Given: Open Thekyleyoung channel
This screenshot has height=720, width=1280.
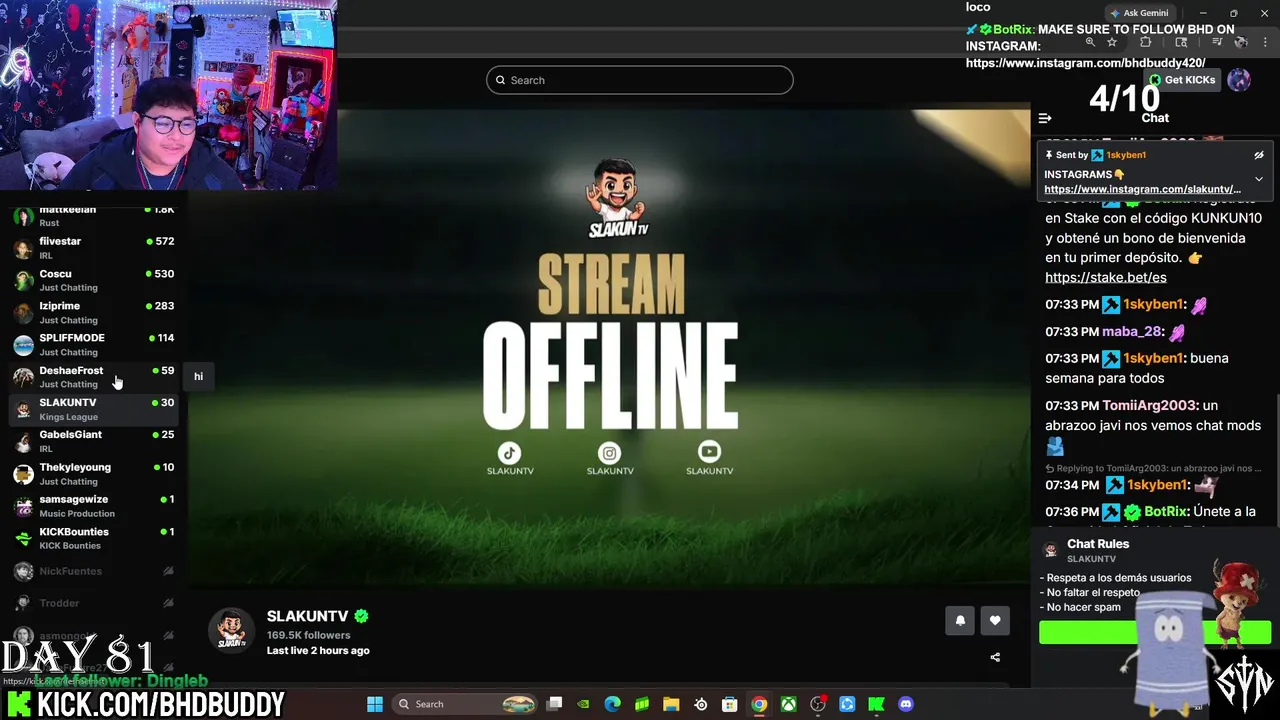Looking at the screenshot, I should pyautogui.click(x=92, y=473).
